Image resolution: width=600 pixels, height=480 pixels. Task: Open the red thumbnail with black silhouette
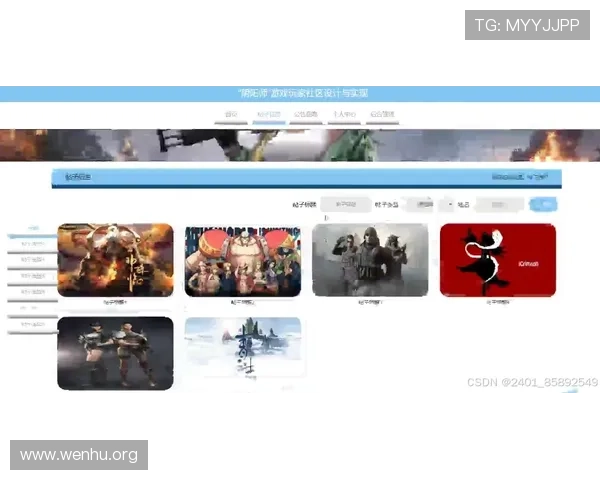(497, 260)
